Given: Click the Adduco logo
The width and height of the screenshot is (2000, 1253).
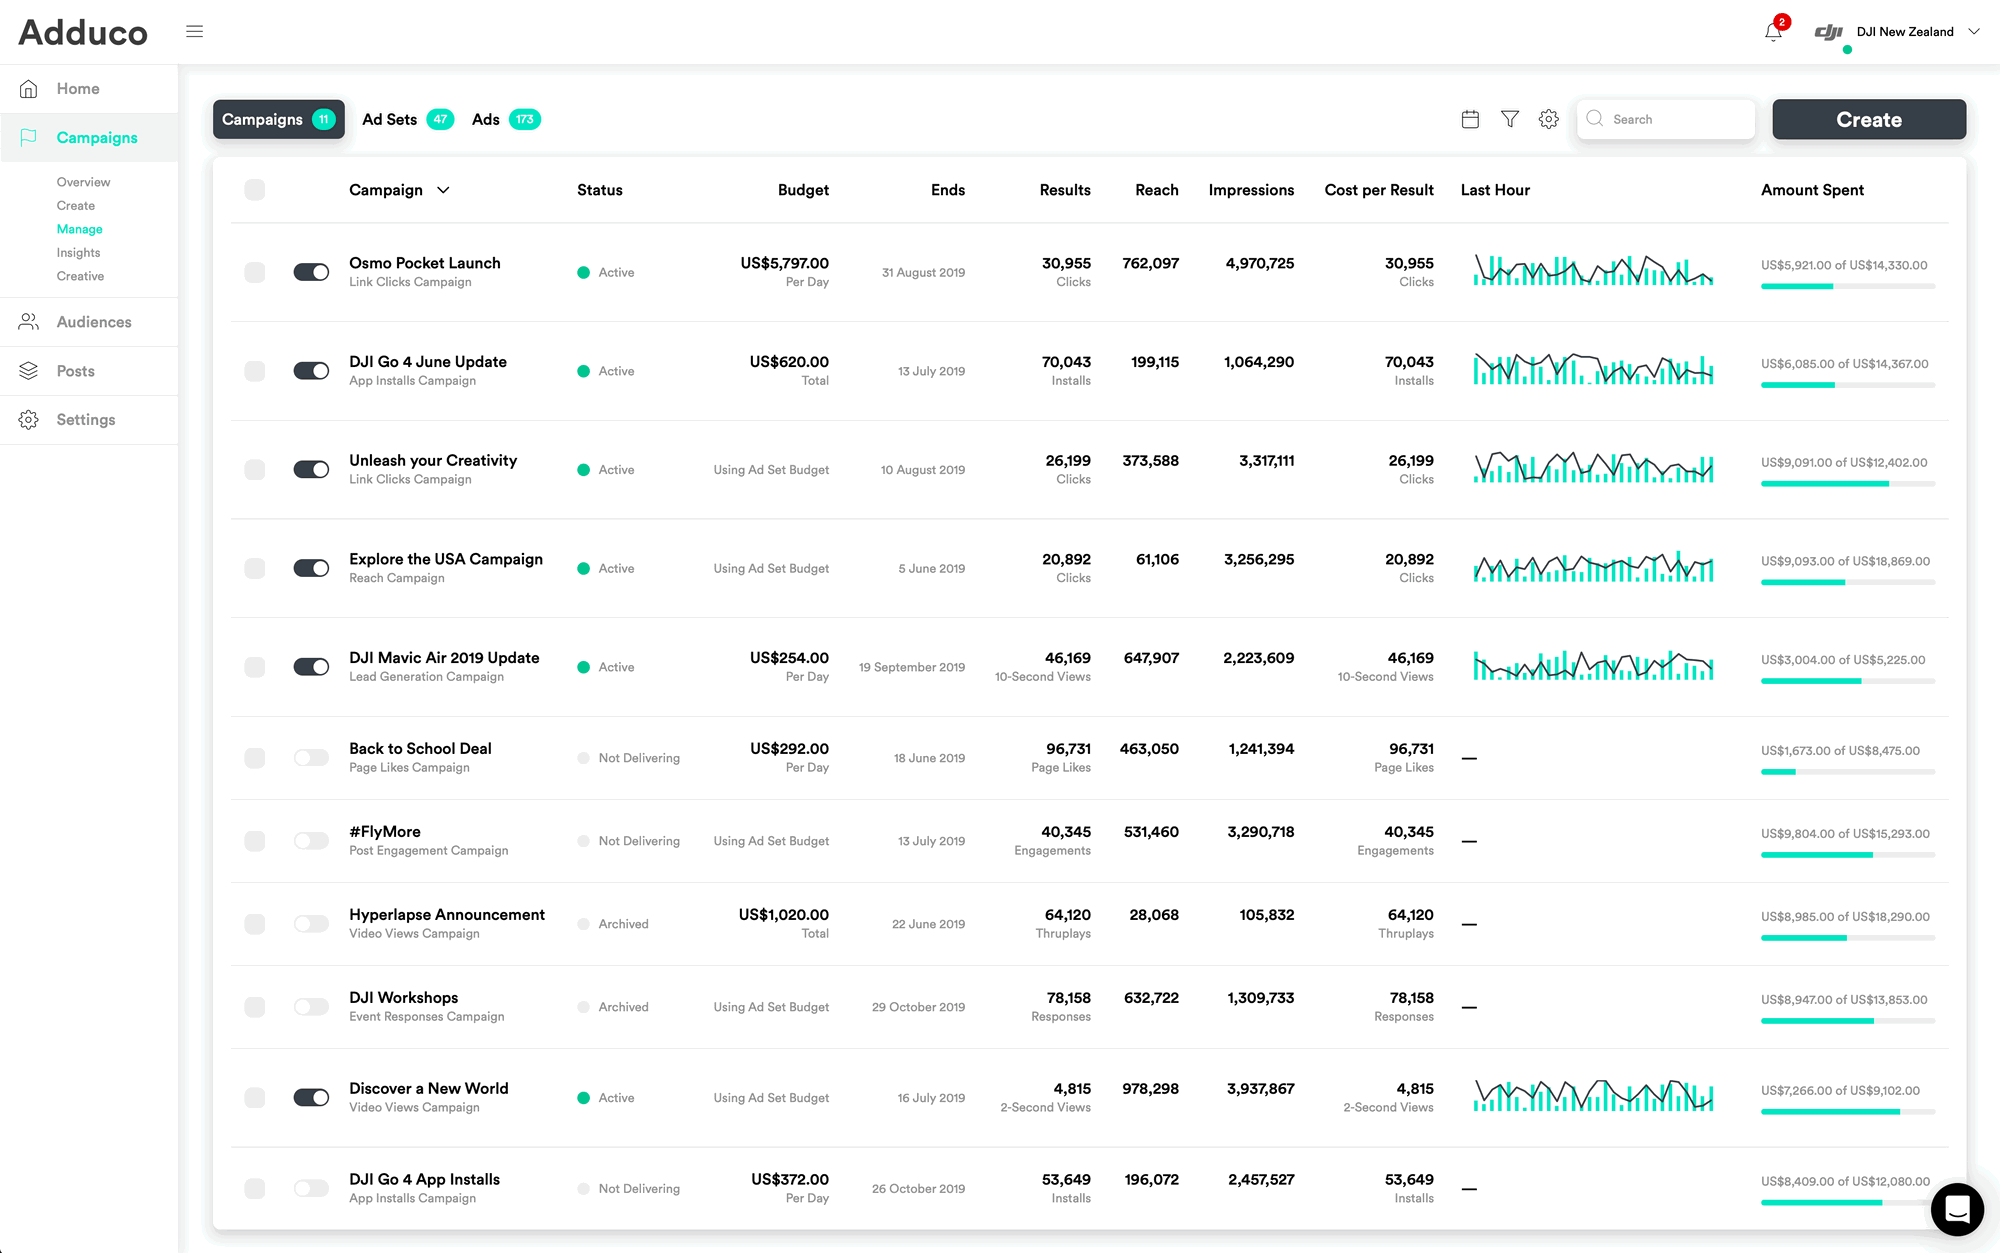Looking at the screenshot, I should tap(83, 33).
